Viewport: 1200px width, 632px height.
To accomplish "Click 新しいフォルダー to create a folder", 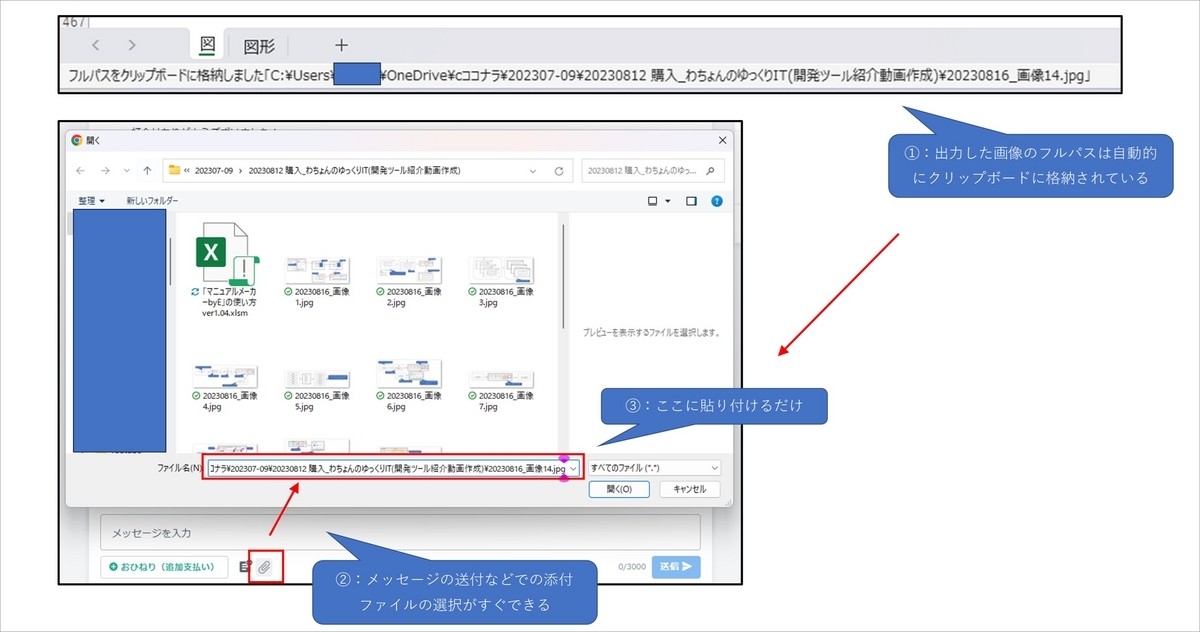I will [151, 202].
